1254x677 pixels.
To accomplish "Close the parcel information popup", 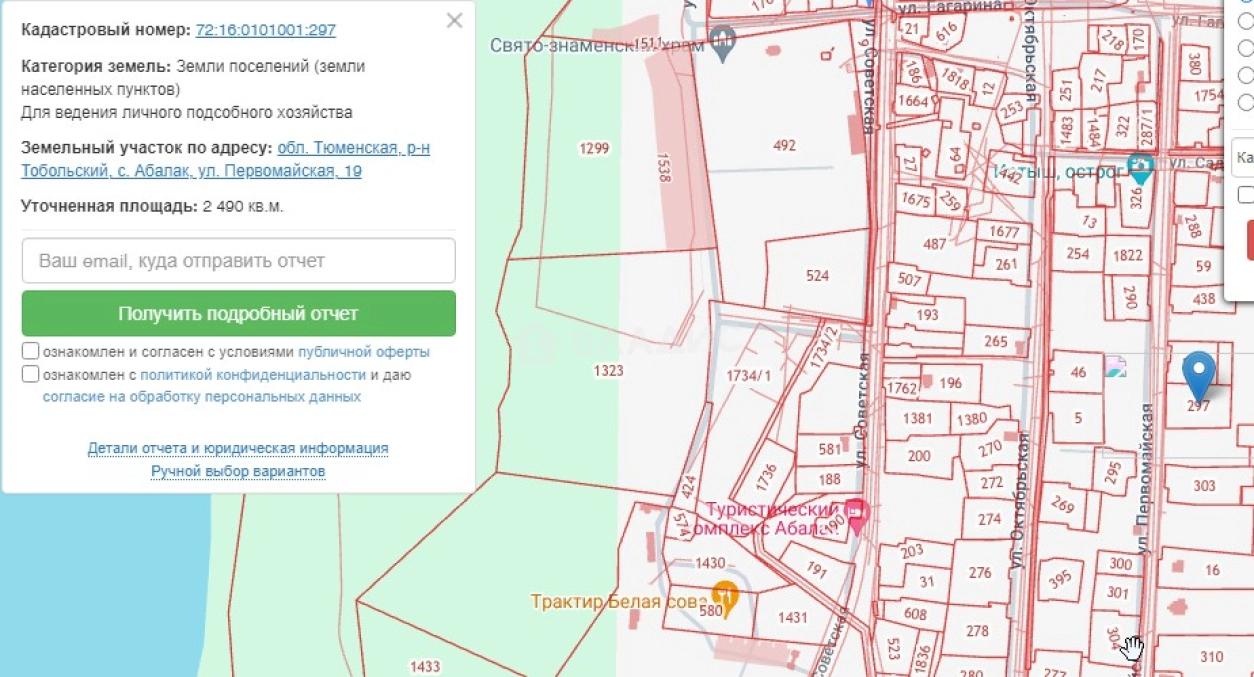I will (x=454, y=21).
